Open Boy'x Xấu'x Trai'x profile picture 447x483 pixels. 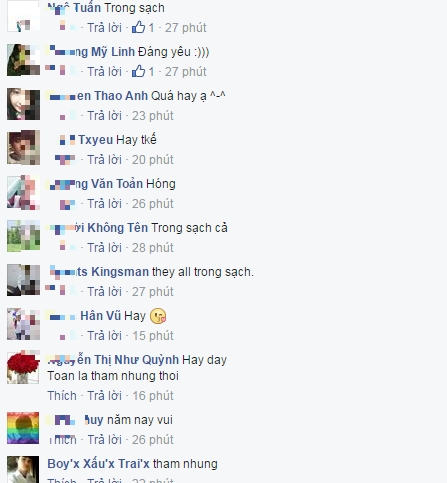(23, 469)
